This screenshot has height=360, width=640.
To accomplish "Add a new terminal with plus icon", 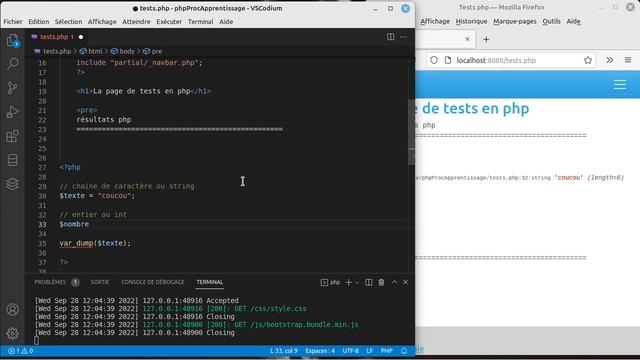I will pos(349,282).
